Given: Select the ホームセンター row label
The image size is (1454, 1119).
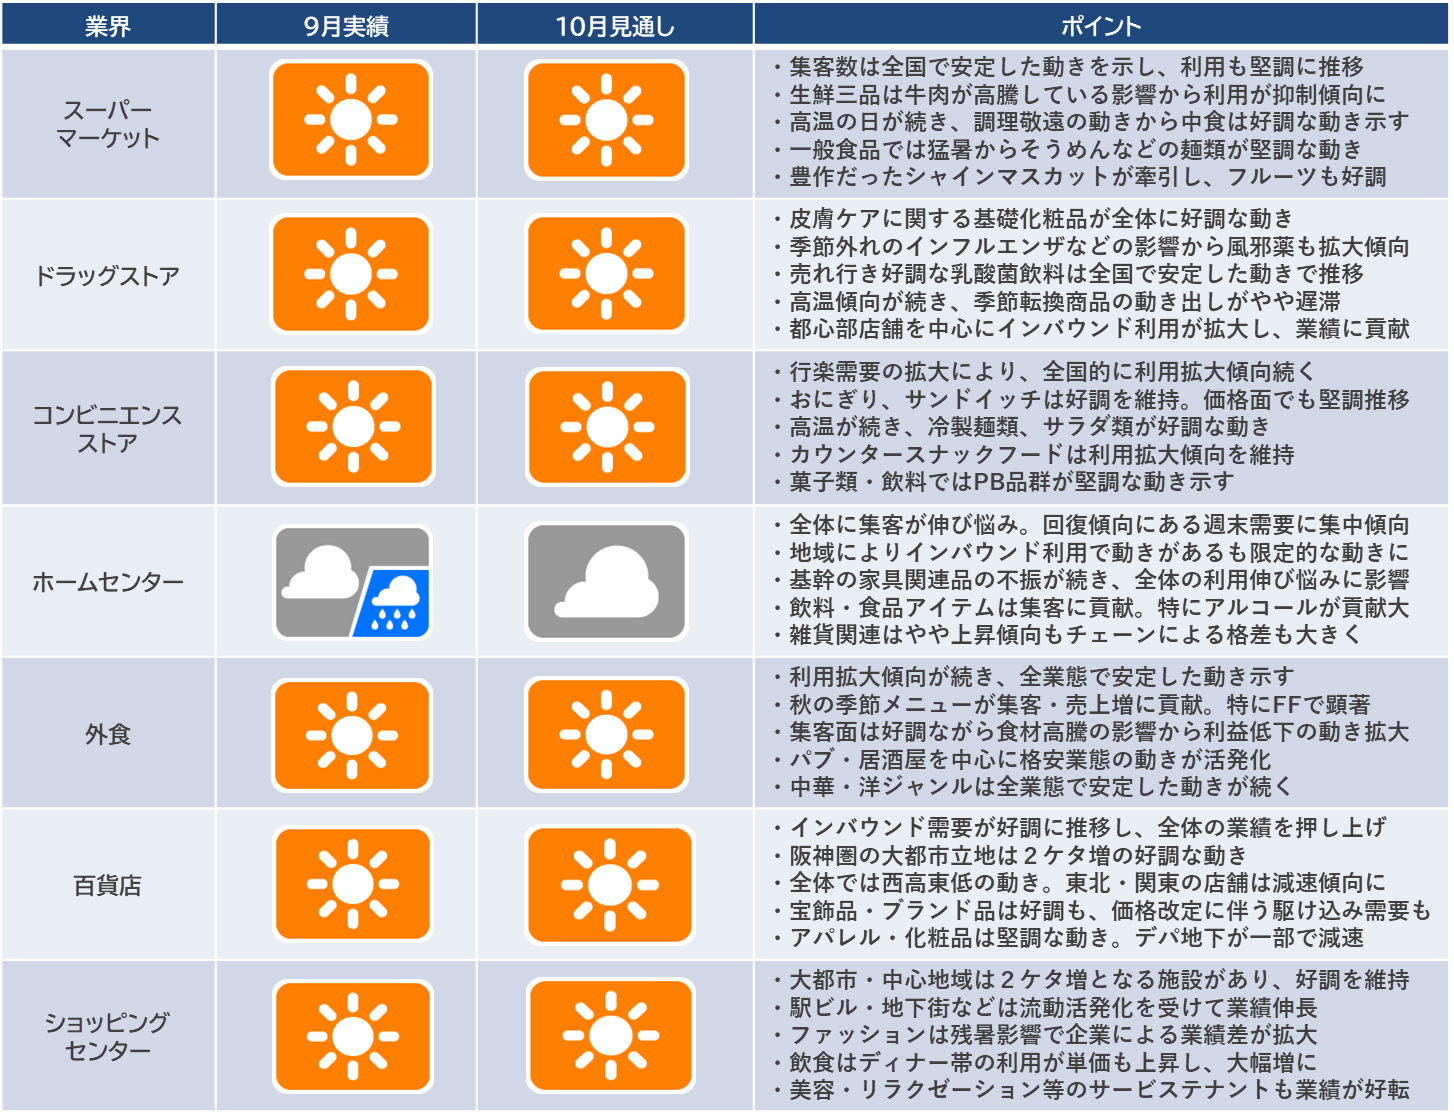Looking at the screenshot, I should (110, 580).
